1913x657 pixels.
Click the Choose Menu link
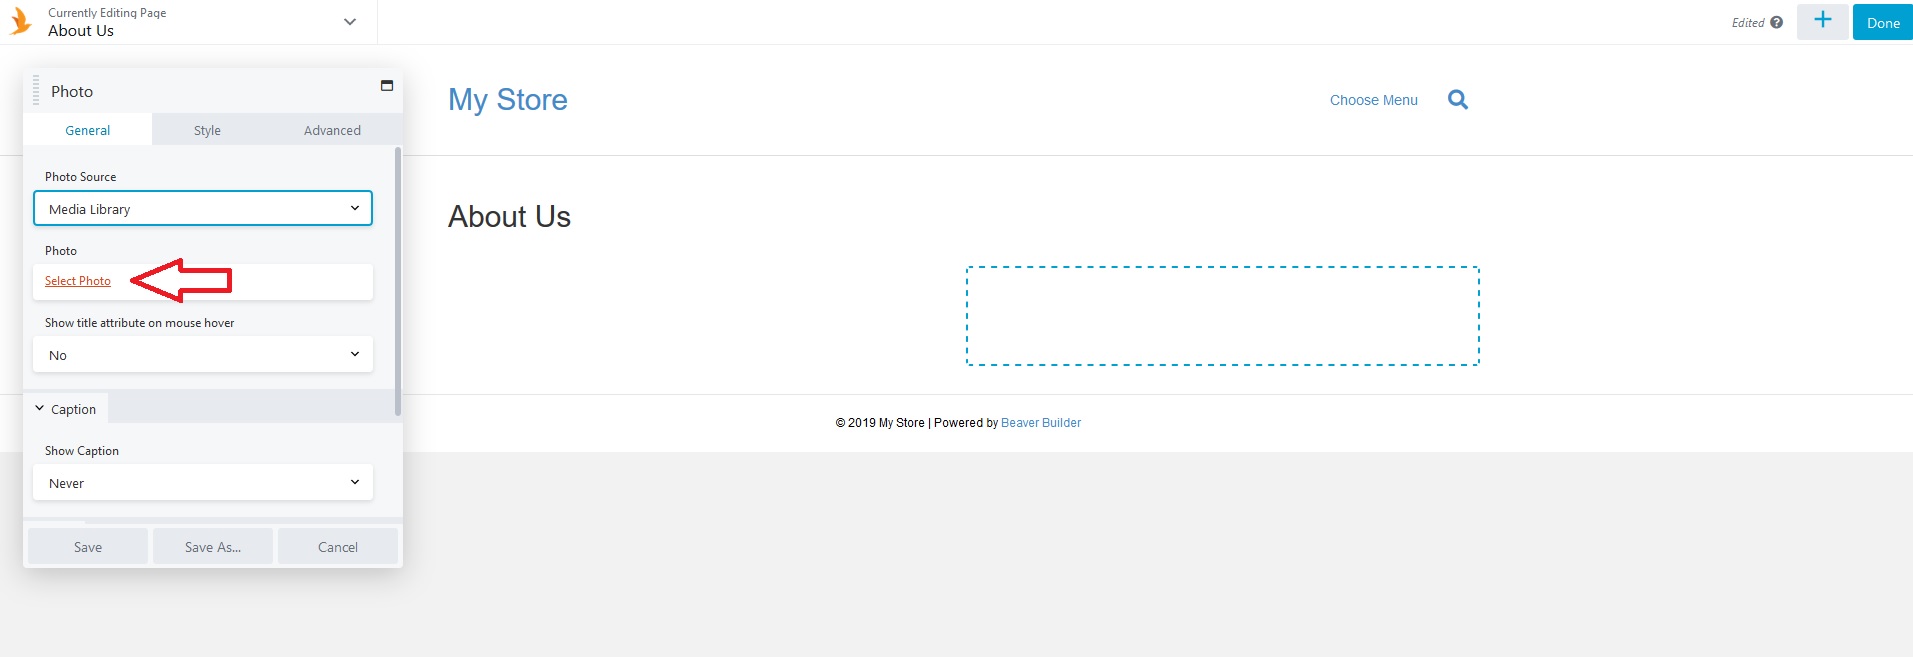point(1374,100)
